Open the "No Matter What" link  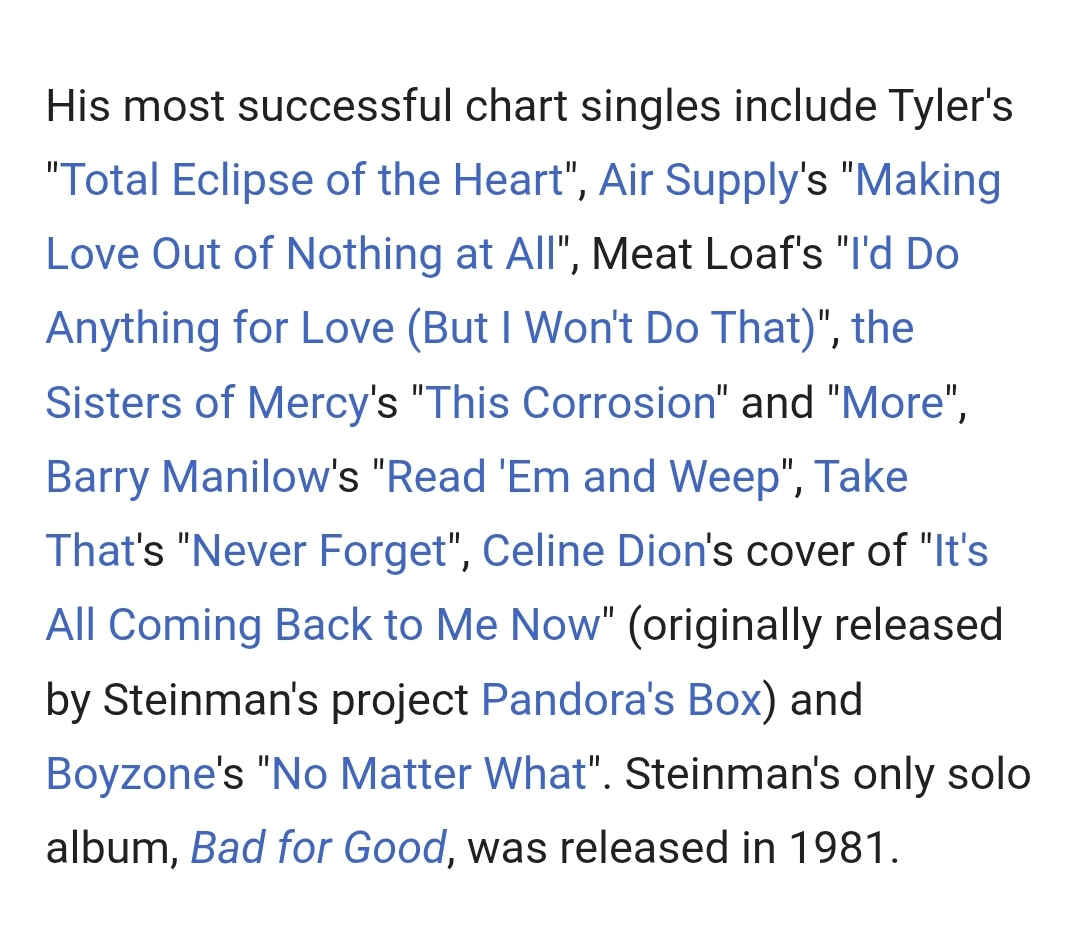pos(429,773)
